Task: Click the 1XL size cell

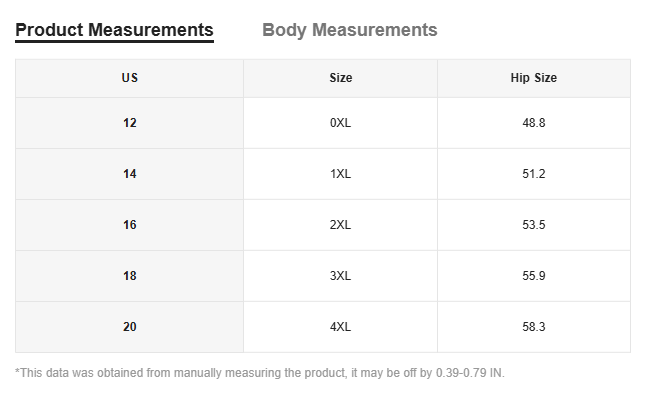Action: 340,174
